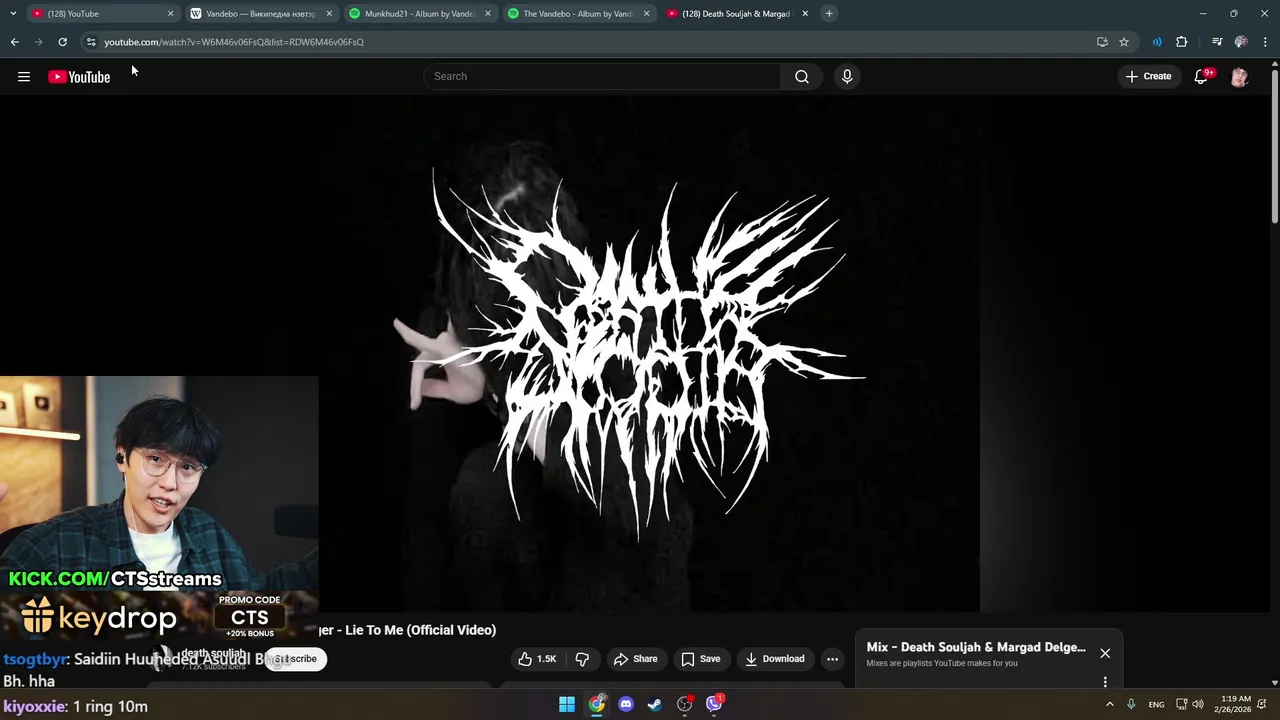Start voice search with microphone
This screenshot has height=720, width=1280.
click(847, 76)
